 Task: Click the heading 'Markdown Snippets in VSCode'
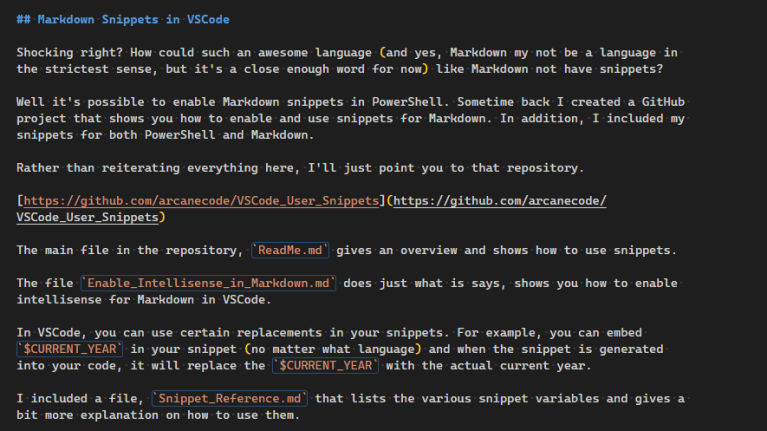(x=133, y=20)
